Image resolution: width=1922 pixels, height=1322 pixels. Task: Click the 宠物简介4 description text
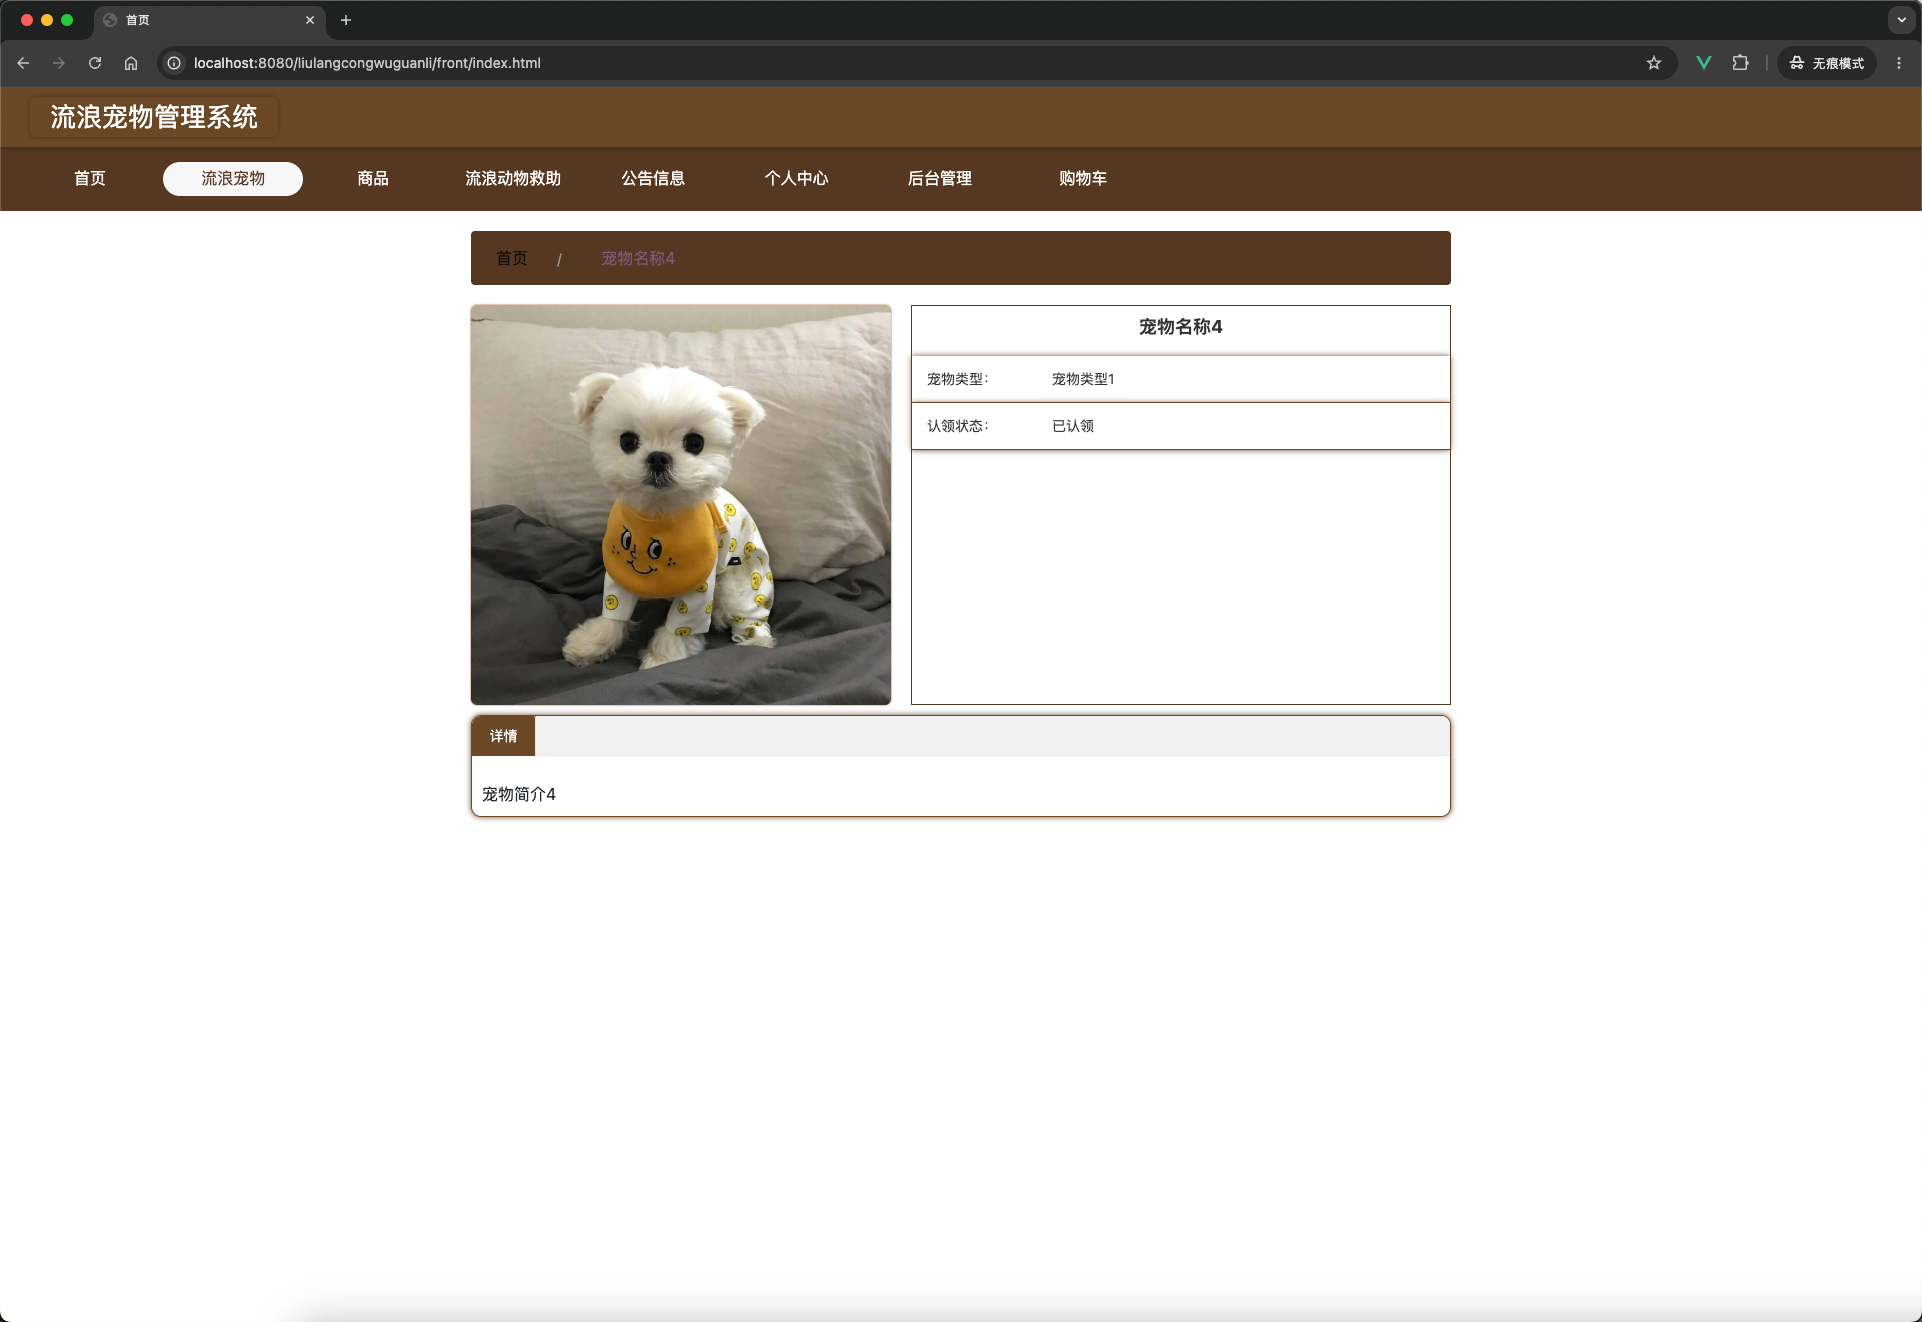pyautogui.click(x=519, y=794)
